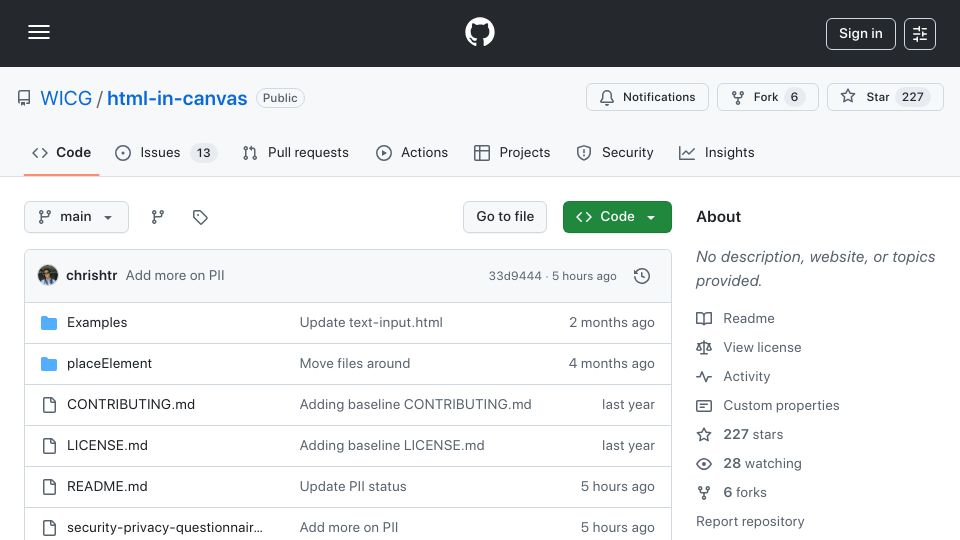
Task: Fork the repository
Action: click(x=767, y=97)
